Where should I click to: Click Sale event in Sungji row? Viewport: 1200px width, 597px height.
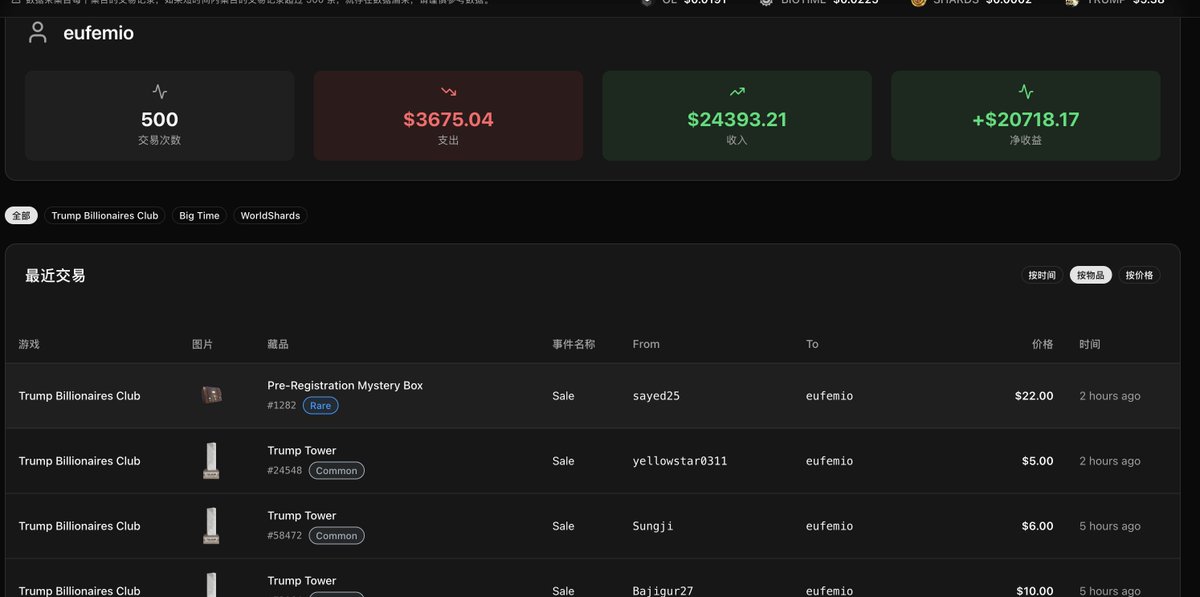point(563,526)
